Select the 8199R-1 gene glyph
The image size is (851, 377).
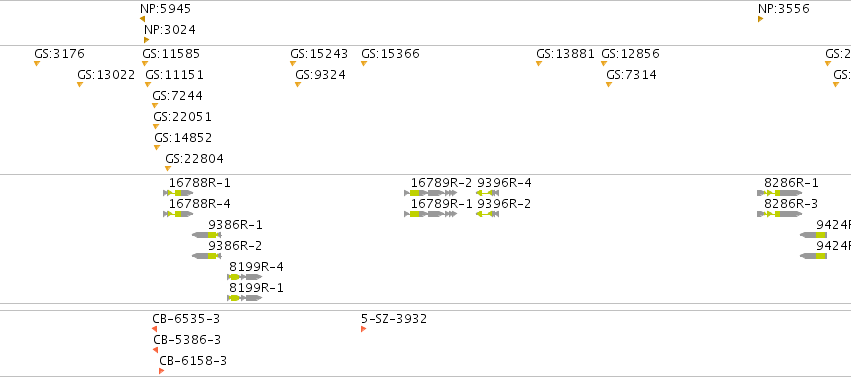[245, 298]
